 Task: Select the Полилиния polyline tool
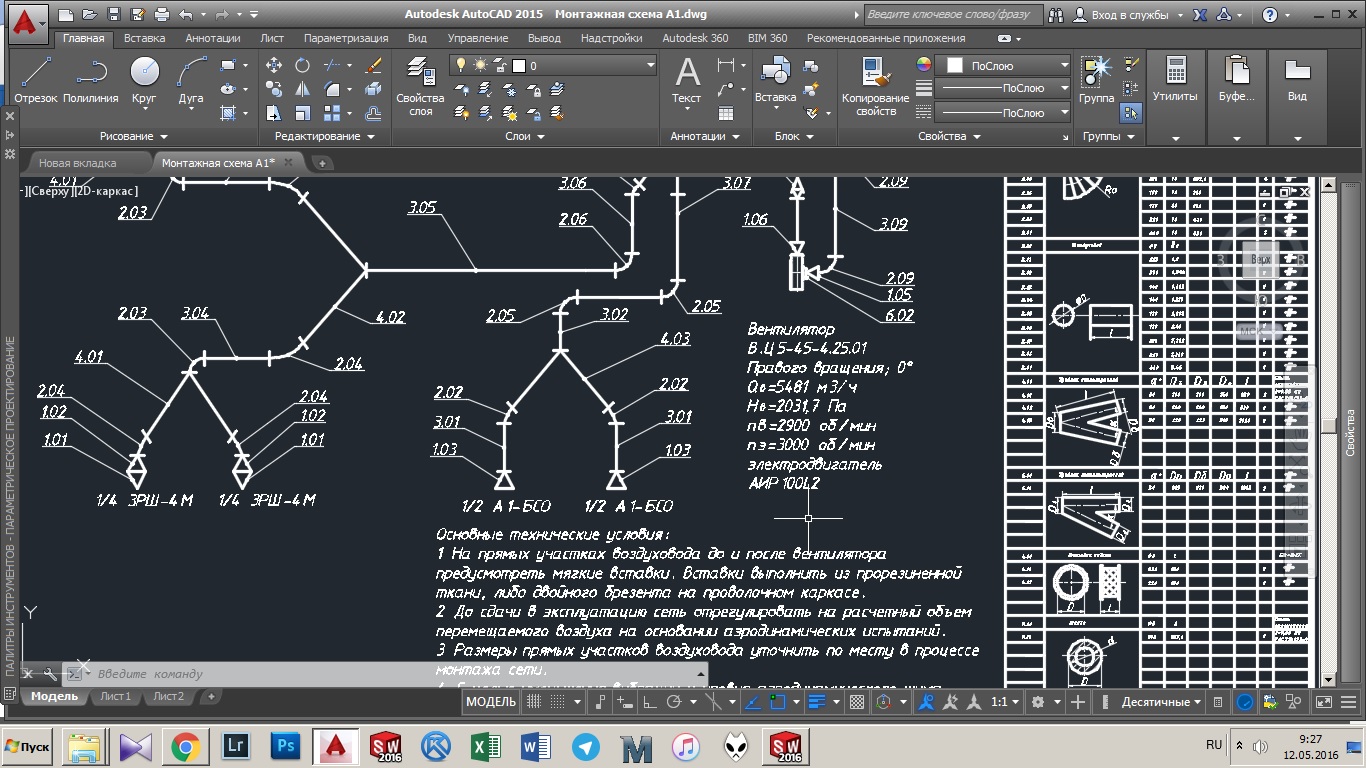(91, 80)
